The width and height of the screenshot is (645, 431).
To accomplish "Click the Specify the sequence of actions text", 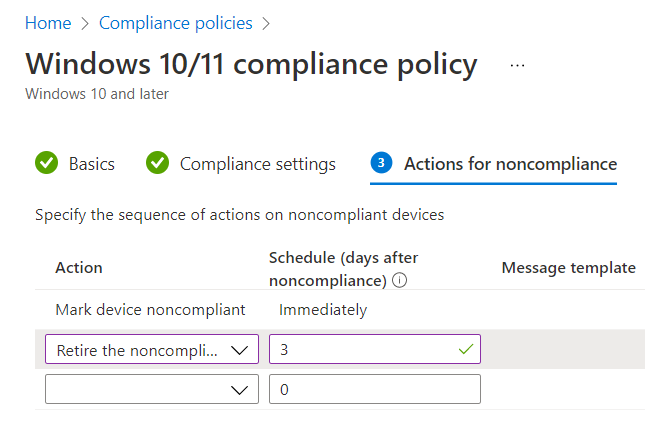I will point(239,215).
